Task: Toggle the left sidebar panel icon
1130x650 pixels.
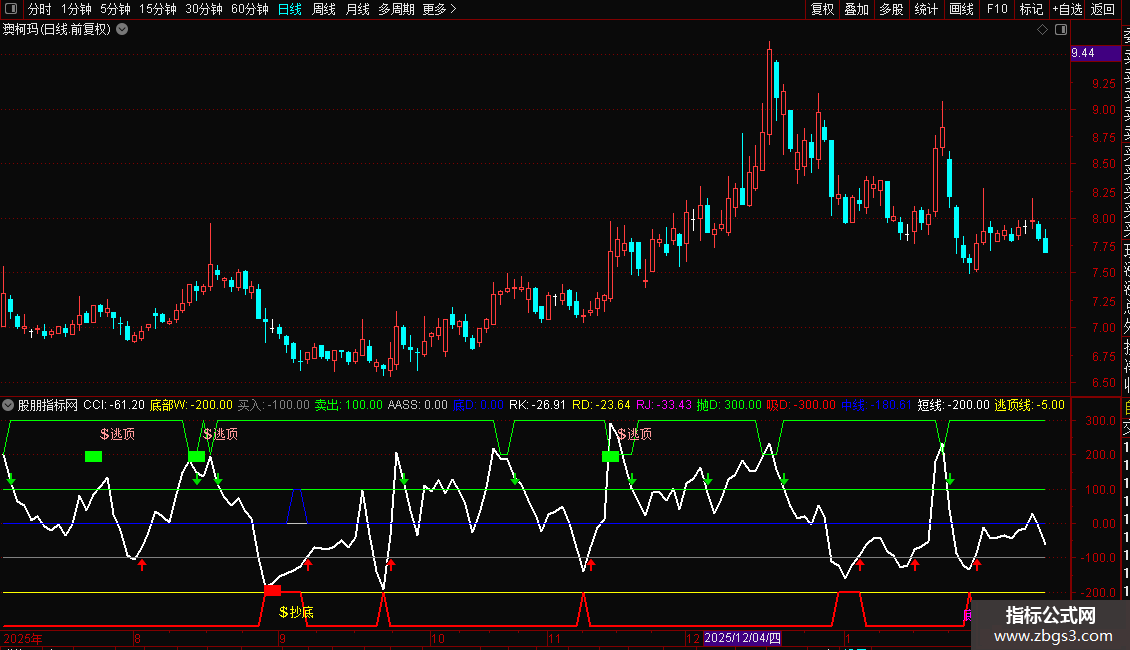Action: pyautogui.click(x=11, y=9)
